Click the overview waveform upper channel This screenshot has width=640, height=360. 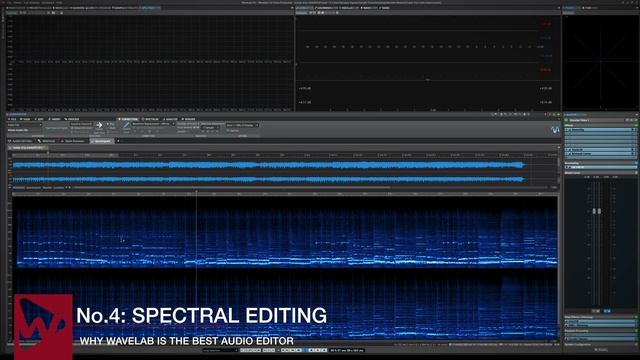269,165
